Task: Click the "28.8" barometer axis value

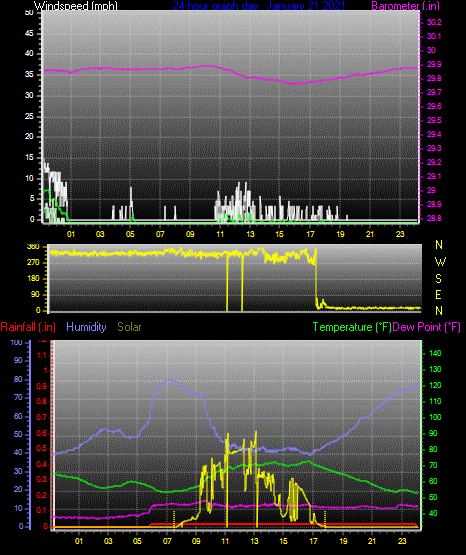Action: tap(434, 218)
